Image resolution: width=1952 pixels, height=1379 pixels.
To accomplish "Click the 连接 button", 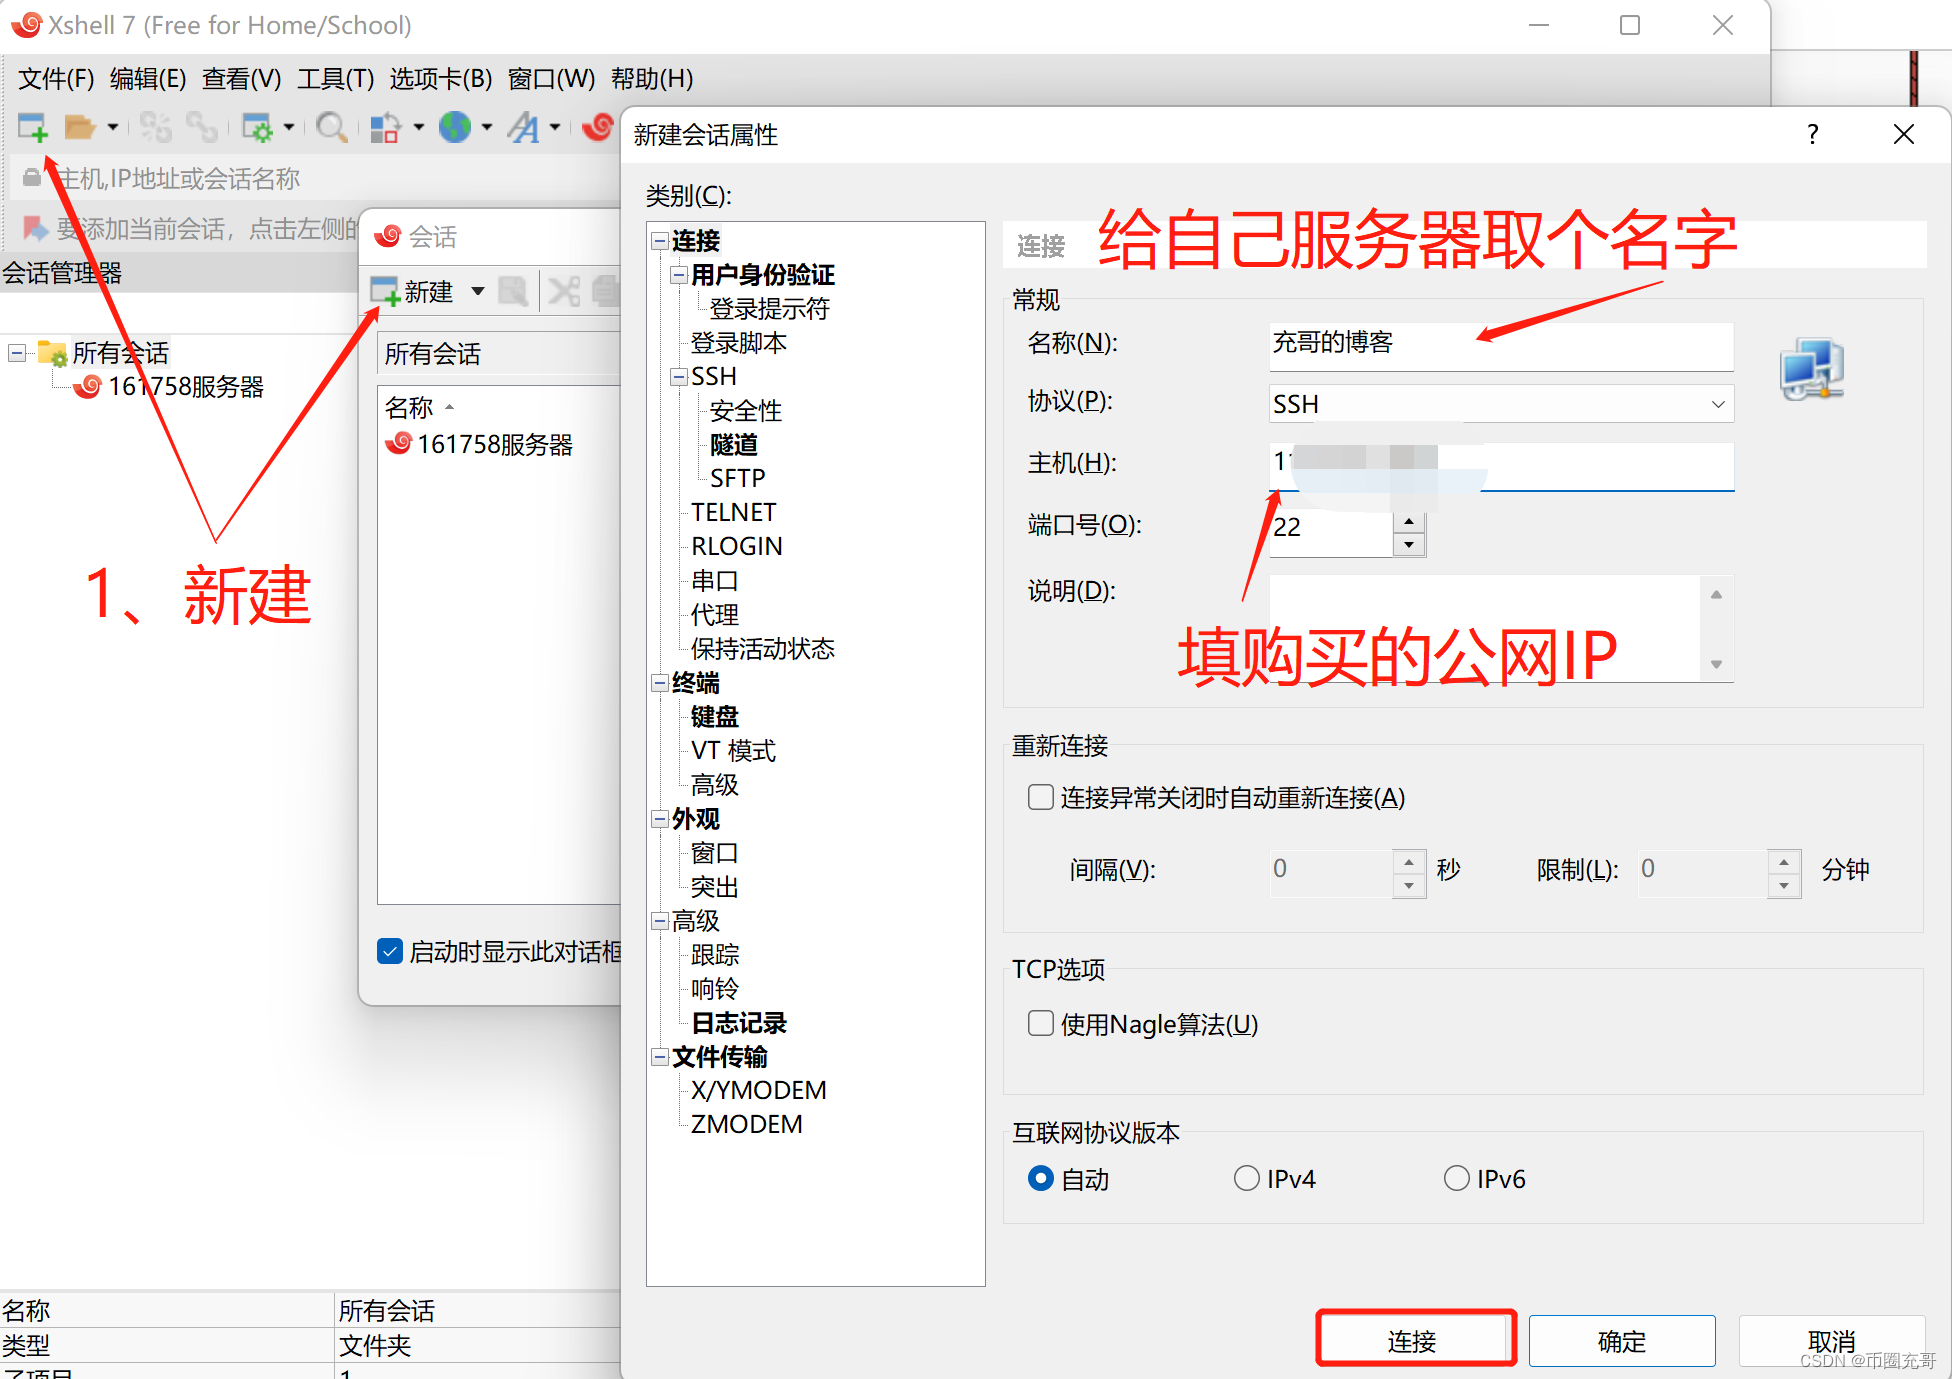I will click(x=1414, y=1340).
